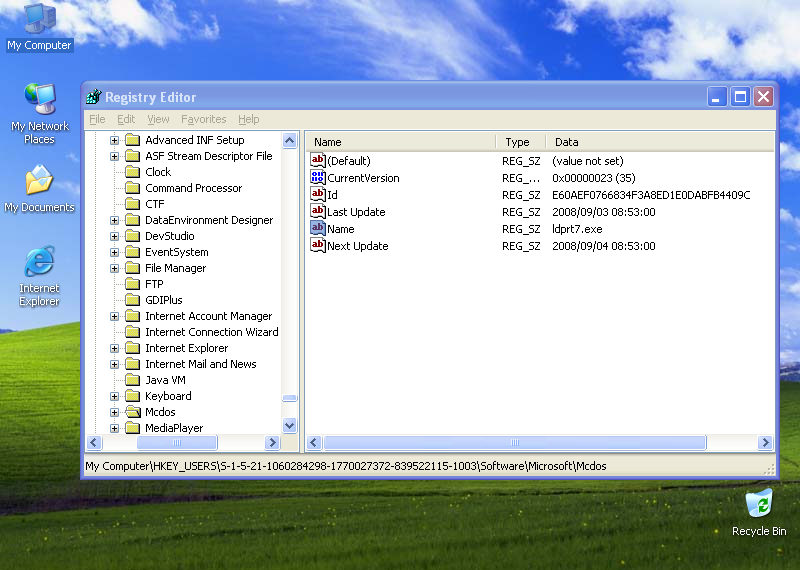This screenshot has height=570, width=800.
Task: Expand the Internet Explorer registry key
Action: coord(114,349)
